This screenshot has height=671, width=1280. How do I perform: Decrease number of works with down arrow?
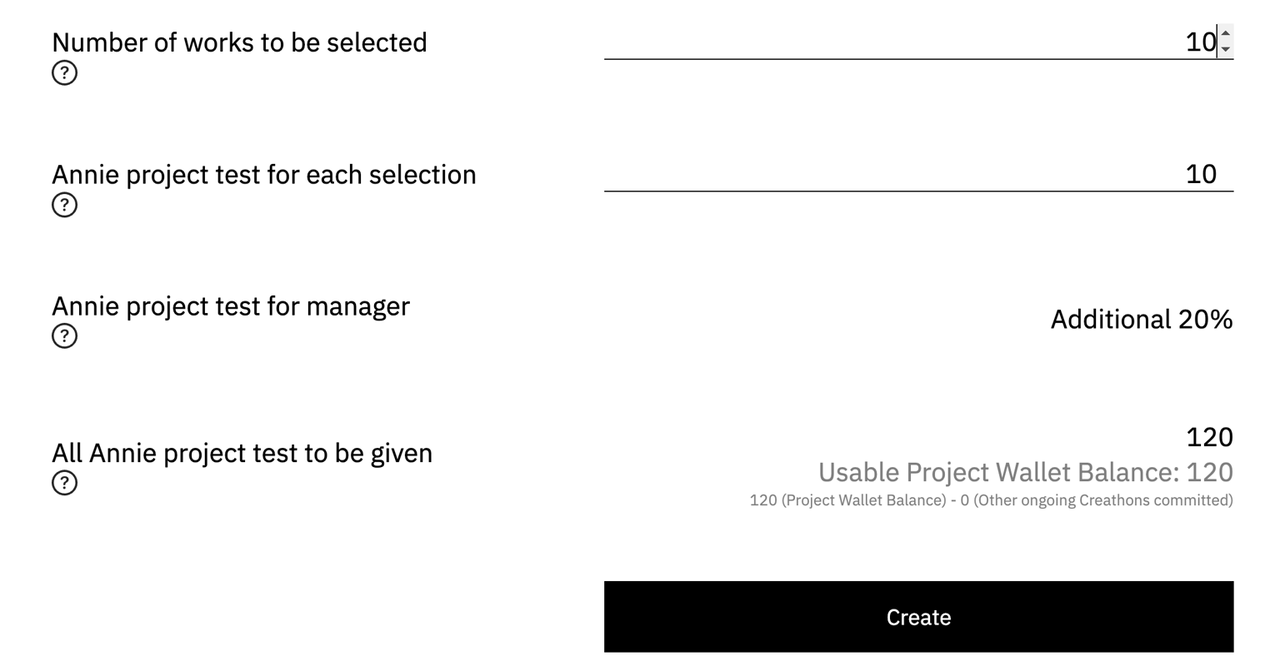(1226, 49)
